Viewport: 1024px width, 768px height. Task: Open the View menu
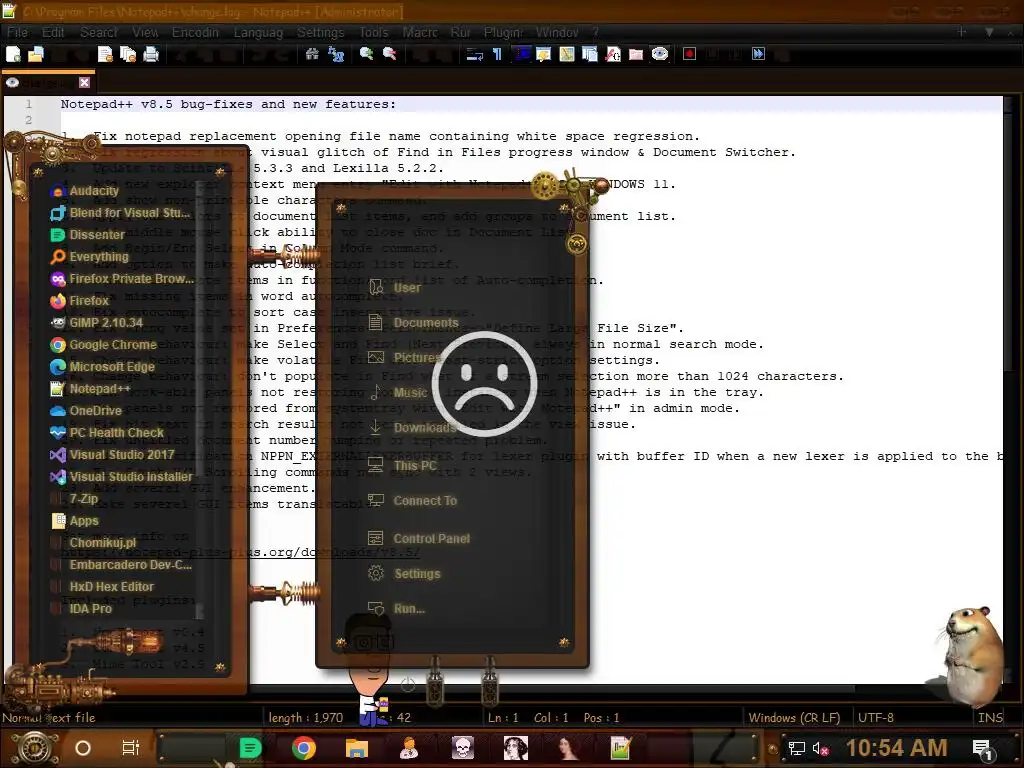(145, 33)
